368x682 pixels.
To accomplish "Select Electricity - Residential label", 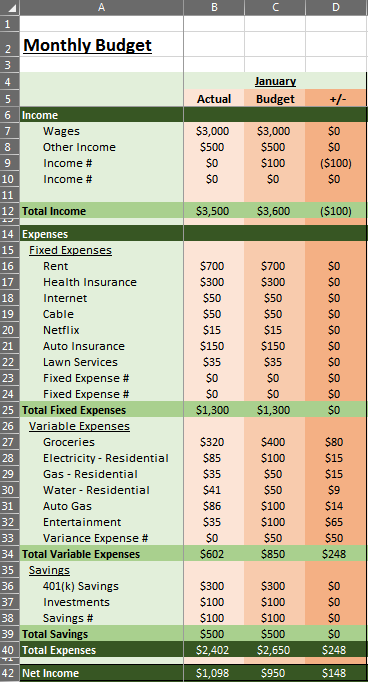I will pos(106,458).
